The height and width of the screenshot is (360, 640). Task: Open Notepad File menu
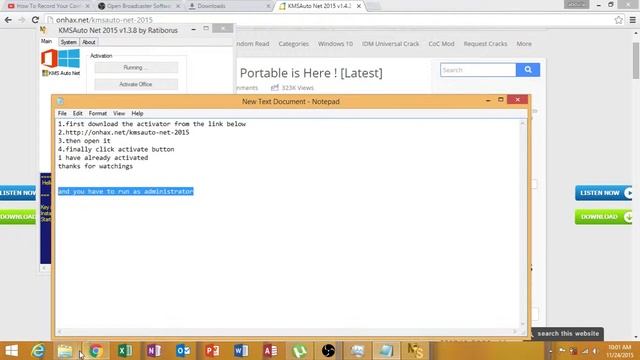(62, 113)
